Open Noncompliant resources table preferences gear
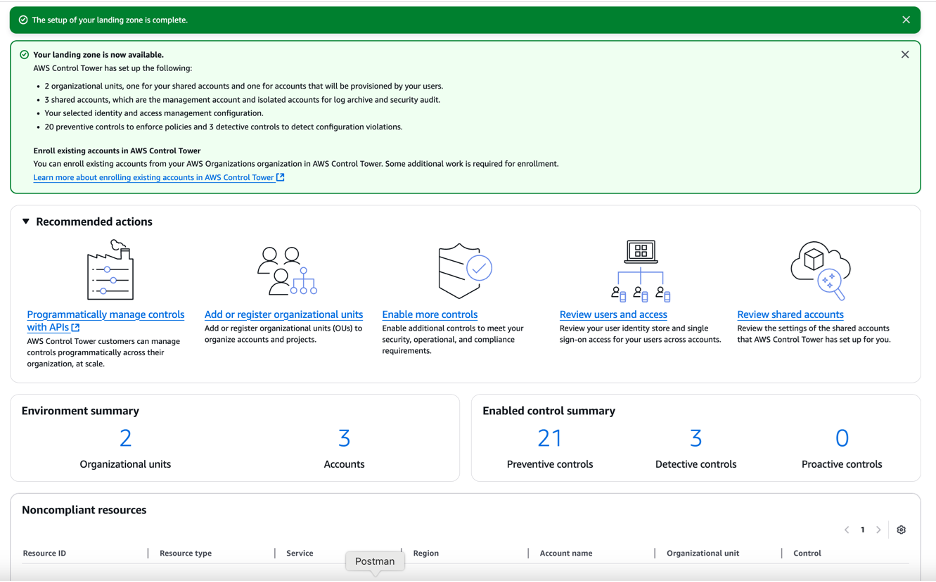 coord(901,529)
